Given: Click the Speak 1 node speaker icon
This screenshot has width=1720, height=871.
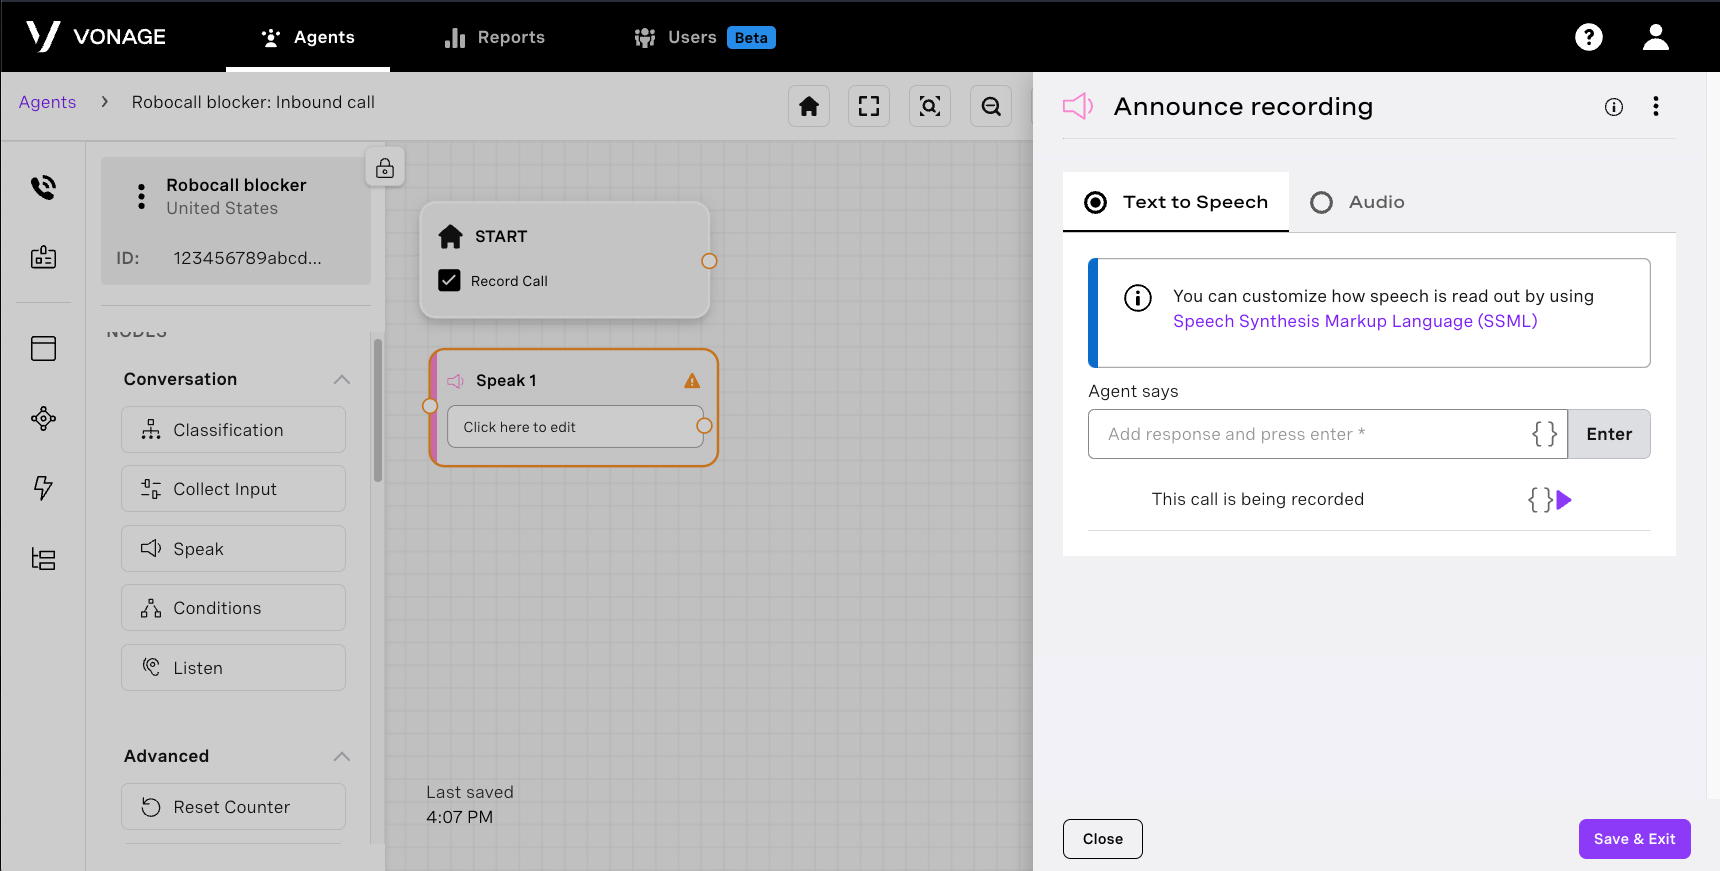Looking at the screenshot, I should (455, 381).
